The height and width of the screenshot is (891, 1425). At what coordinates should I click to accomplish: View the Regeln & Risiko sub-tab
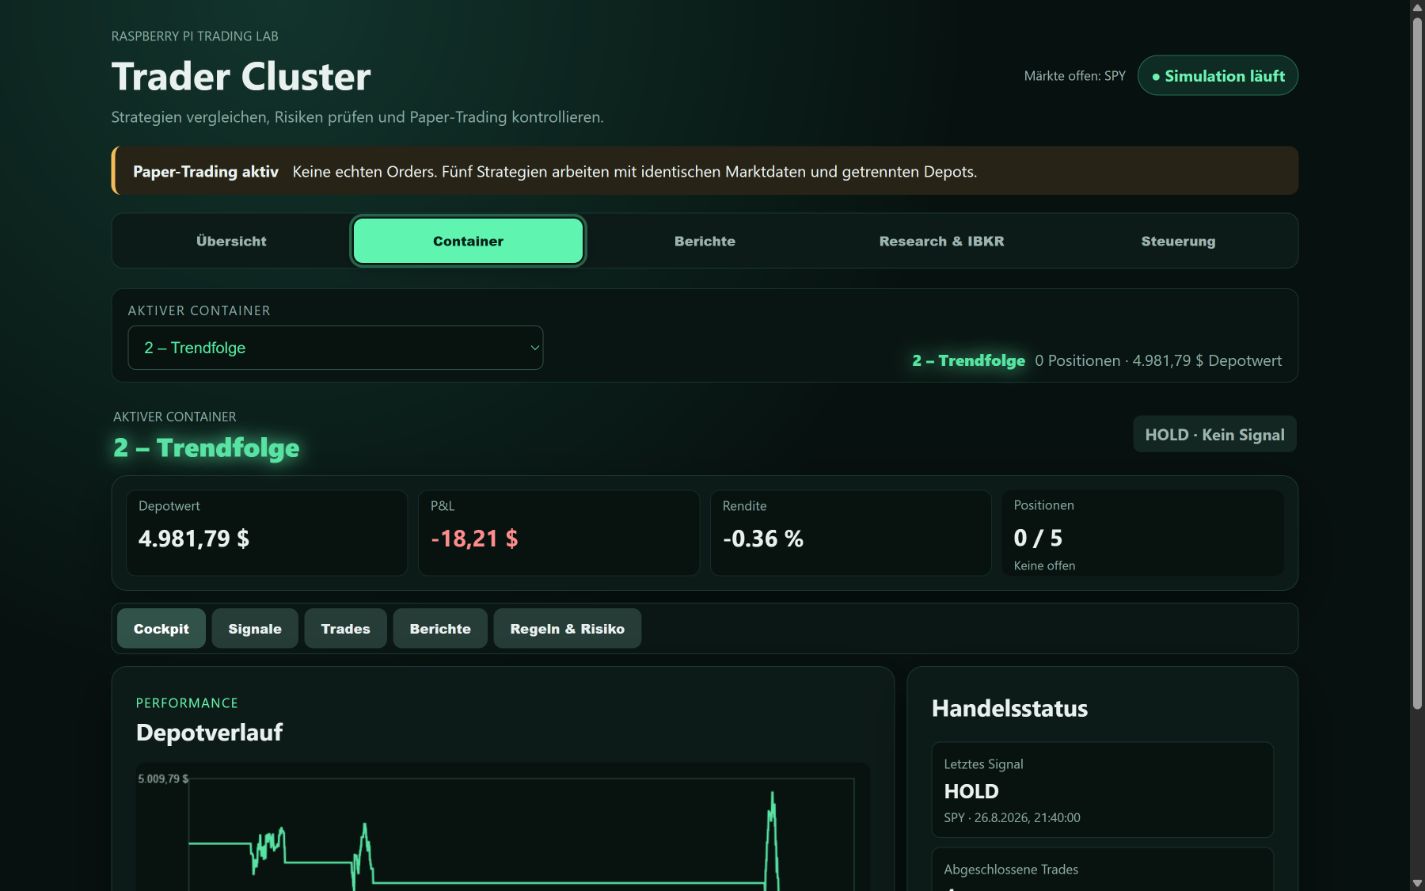(x=567, y=629)
